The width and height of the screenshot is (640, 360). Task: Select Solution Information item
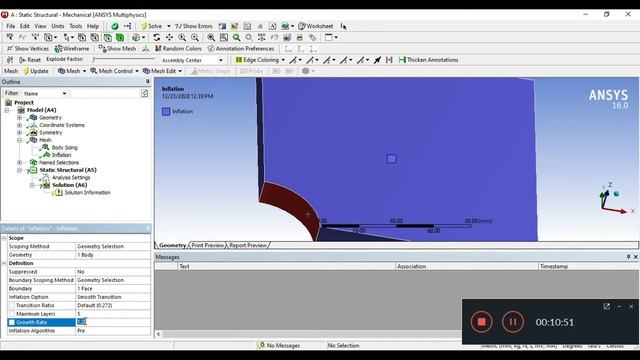87,193
